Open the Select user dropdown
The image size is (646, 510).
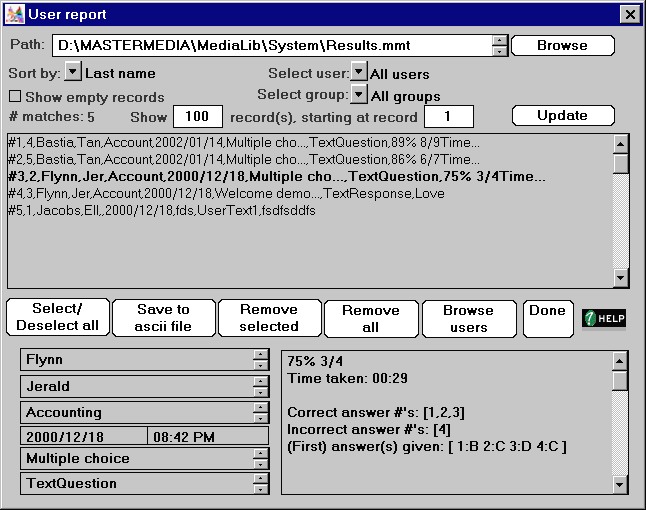pos(358,72)
